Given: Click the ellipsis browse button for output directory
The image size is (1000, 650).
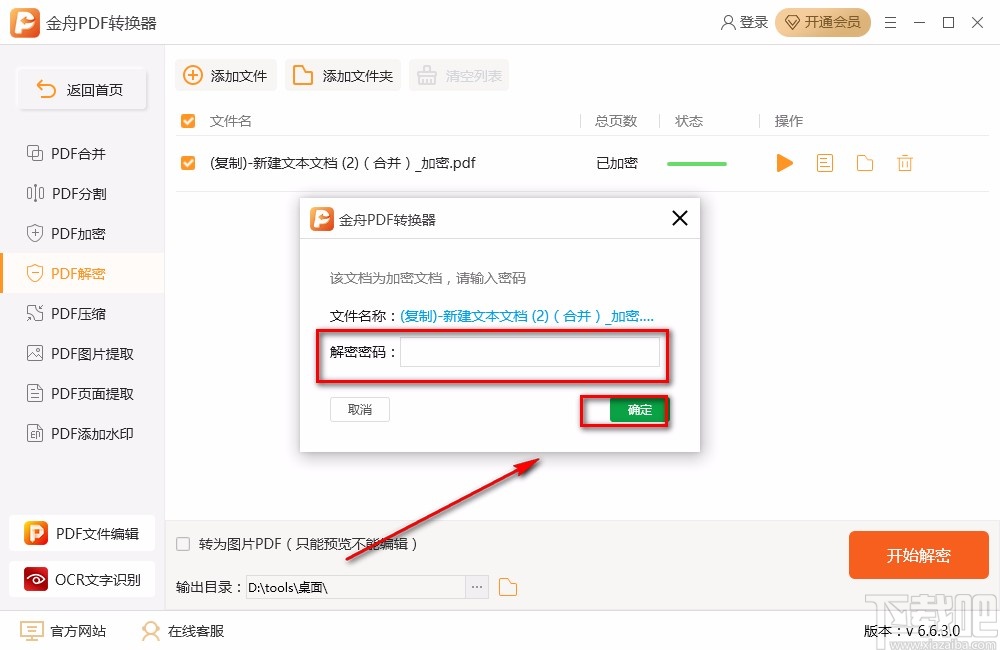Looking at the screenshot, I should pos(477,587).
